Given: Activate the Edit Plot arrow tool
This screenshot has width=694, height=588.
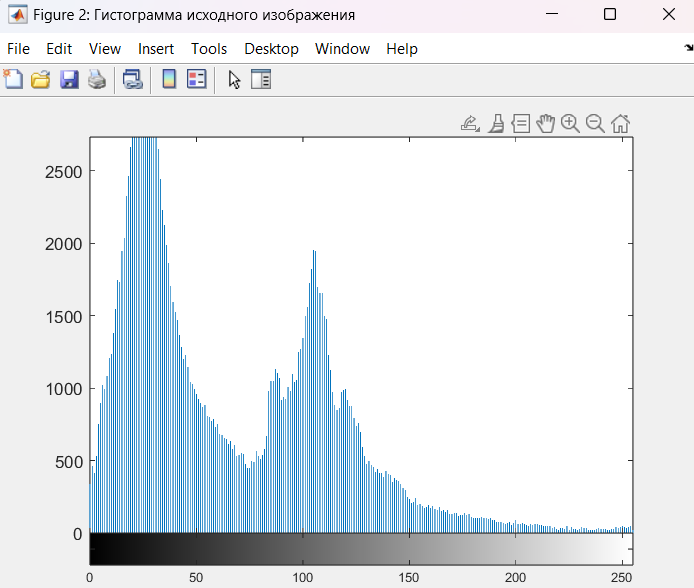Looking at the screenshot, I should (x=234, y=80).
